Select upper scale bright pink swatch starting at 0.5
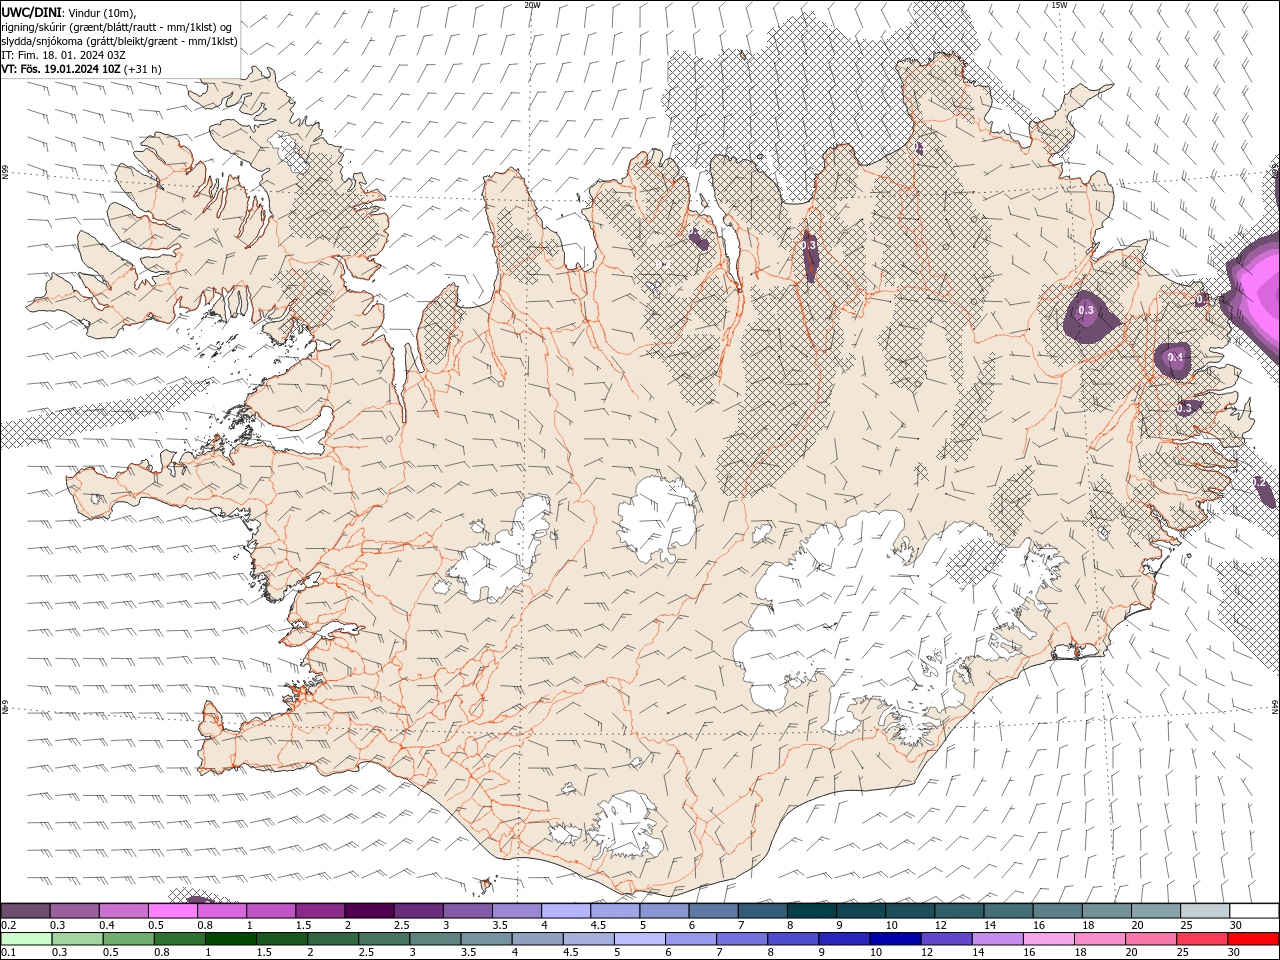The width and height of the screenshot is (1280, 960). pyautogui.click(x=172, y=911)
